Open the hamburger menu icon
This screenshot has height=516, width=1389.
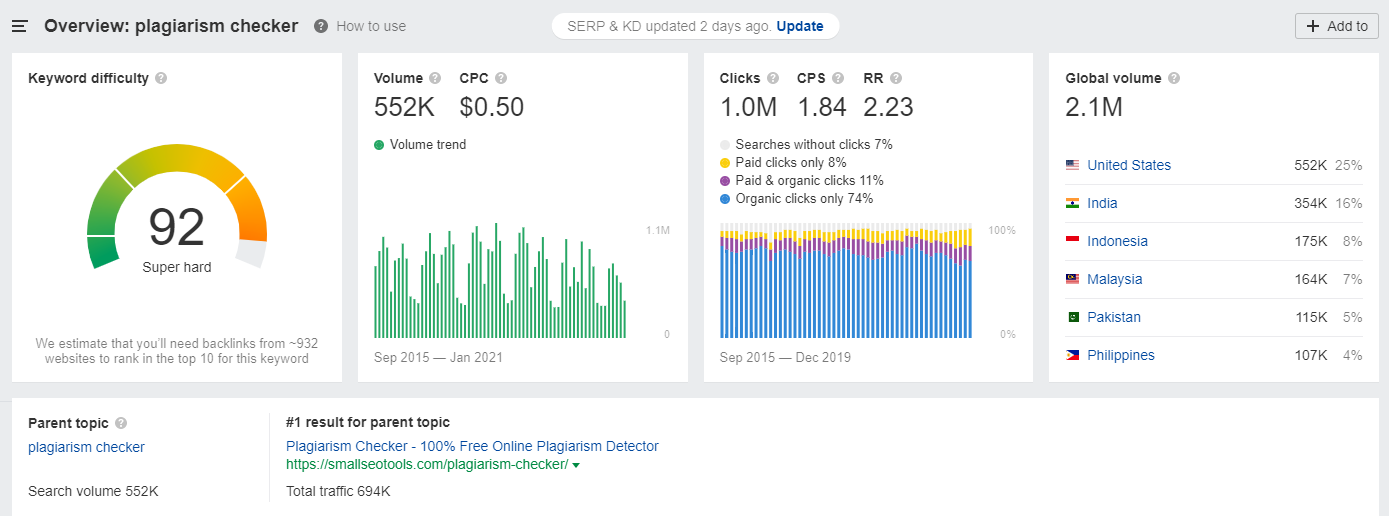pos(20,26)
